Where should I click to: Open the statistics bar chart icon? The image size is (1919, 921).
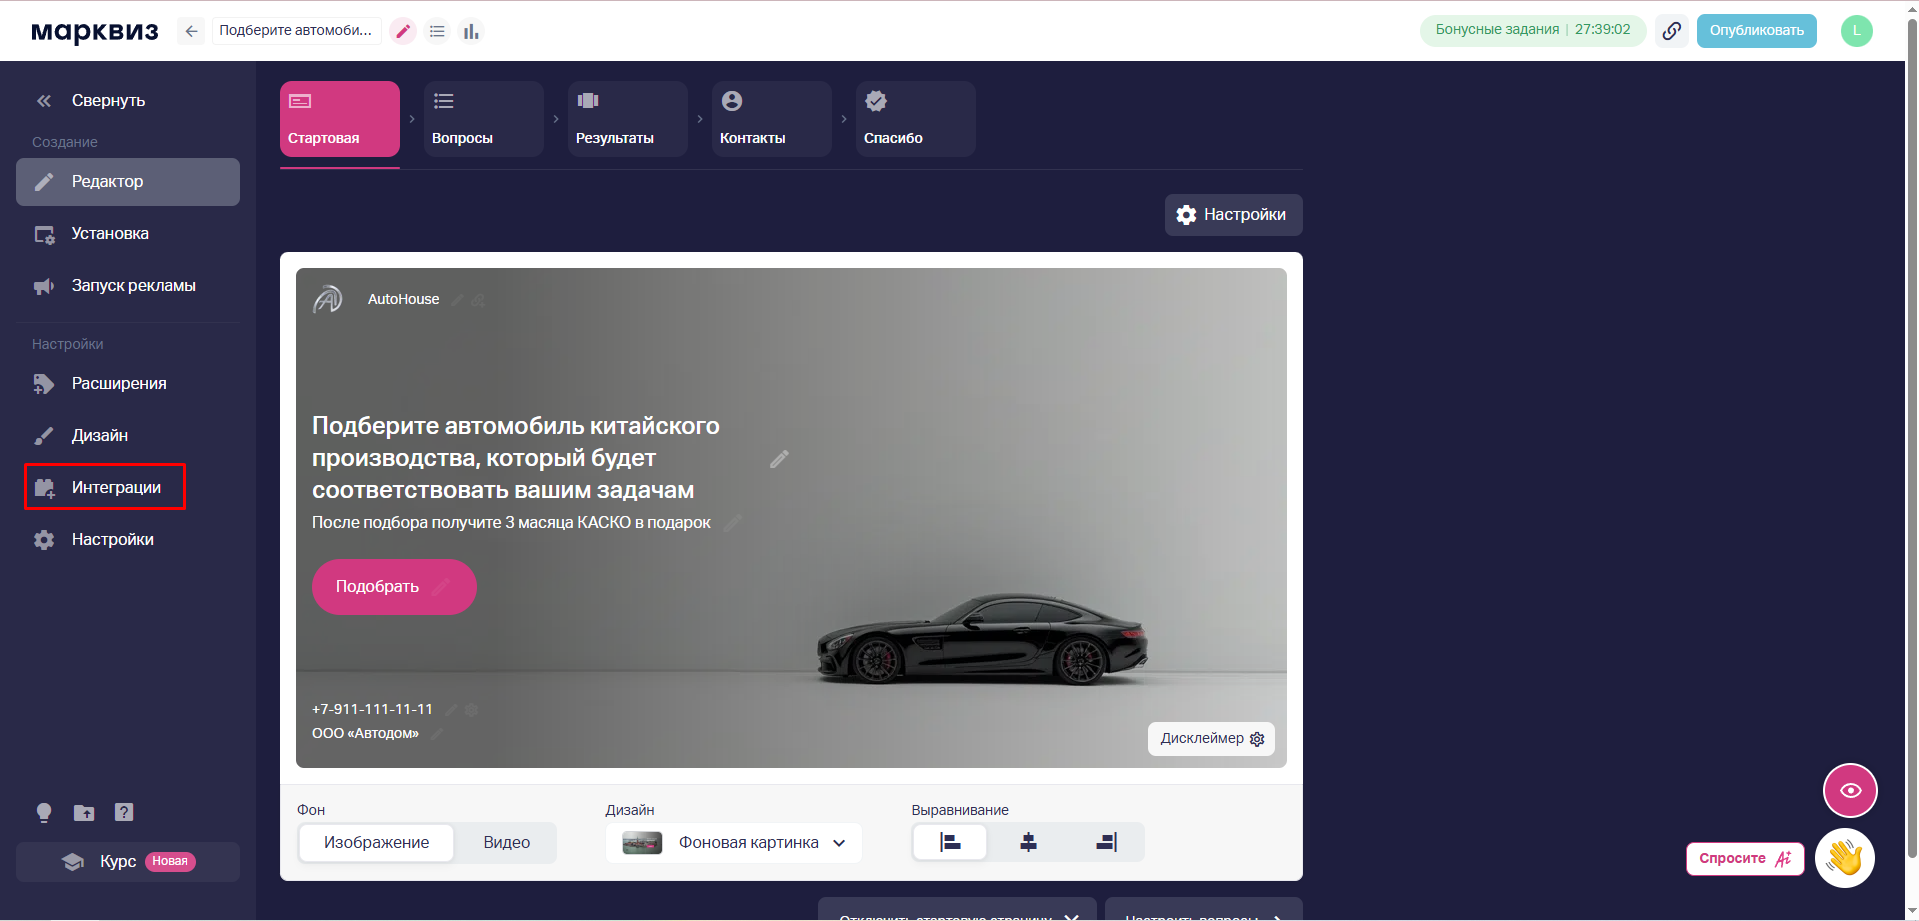tap(471, 31)
